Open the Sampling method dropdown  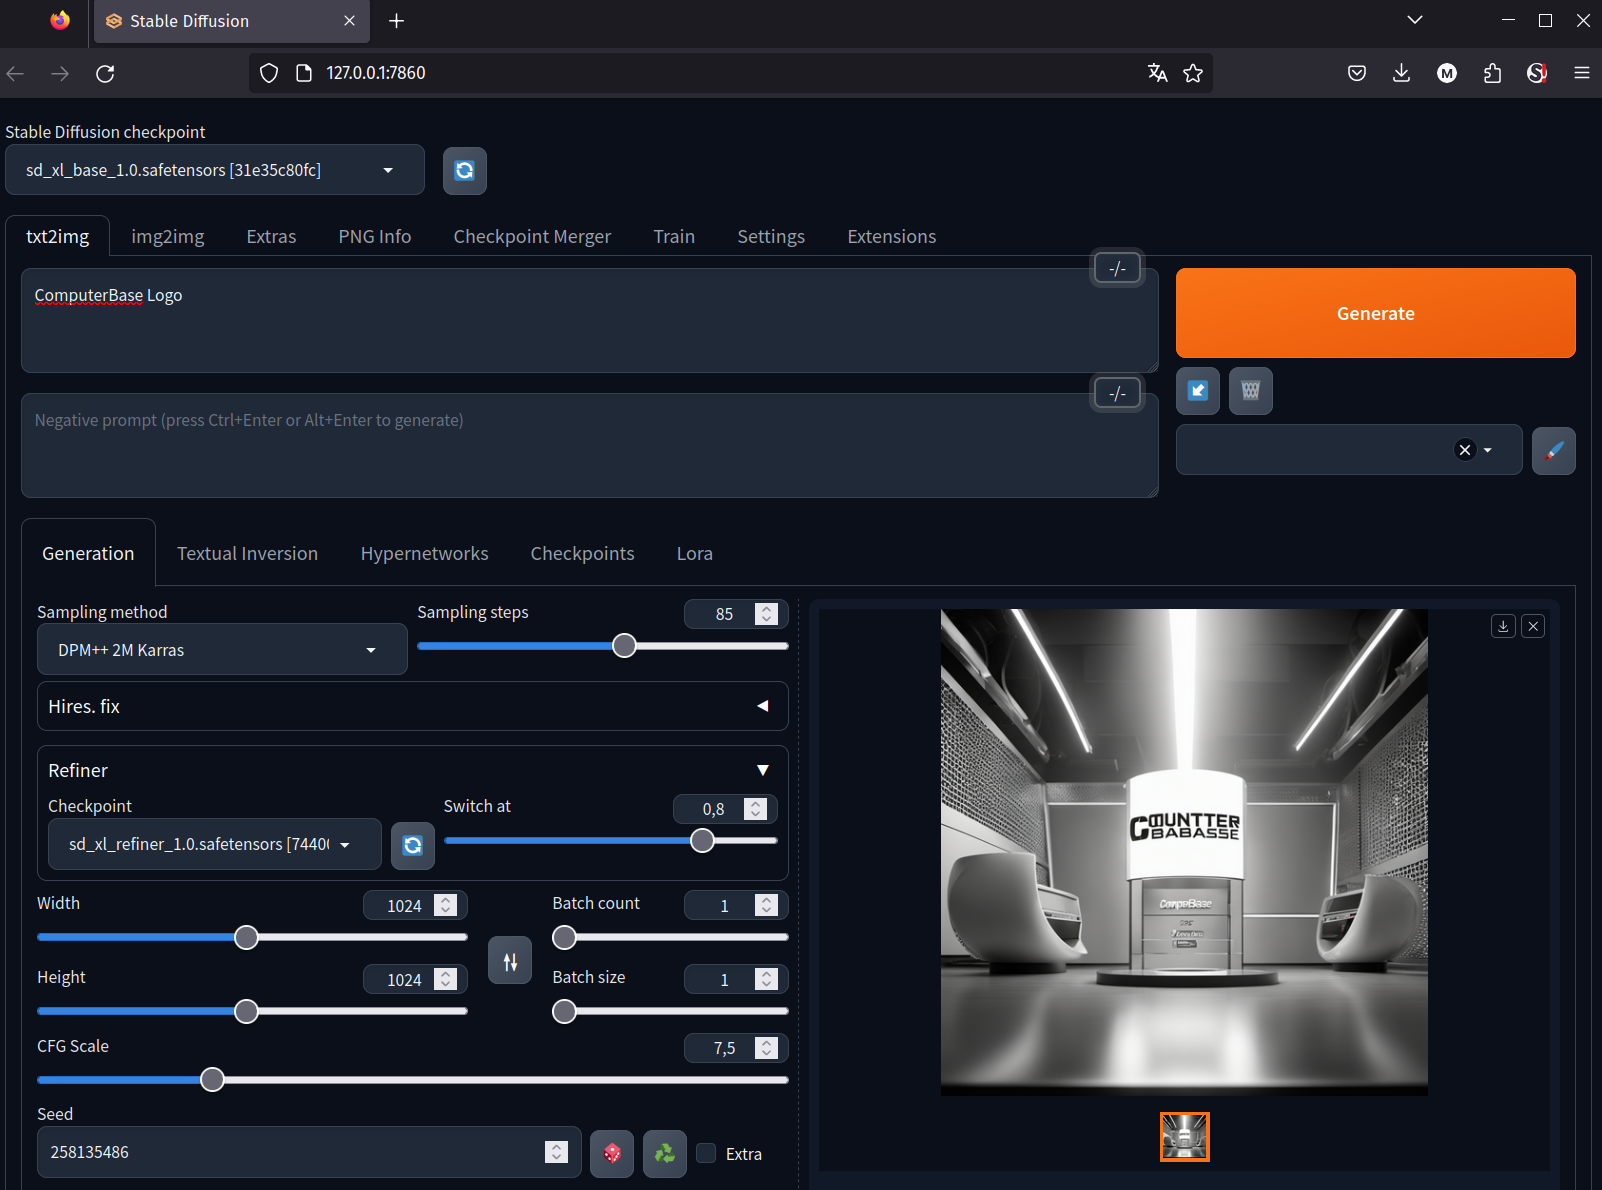coord(222,650)
